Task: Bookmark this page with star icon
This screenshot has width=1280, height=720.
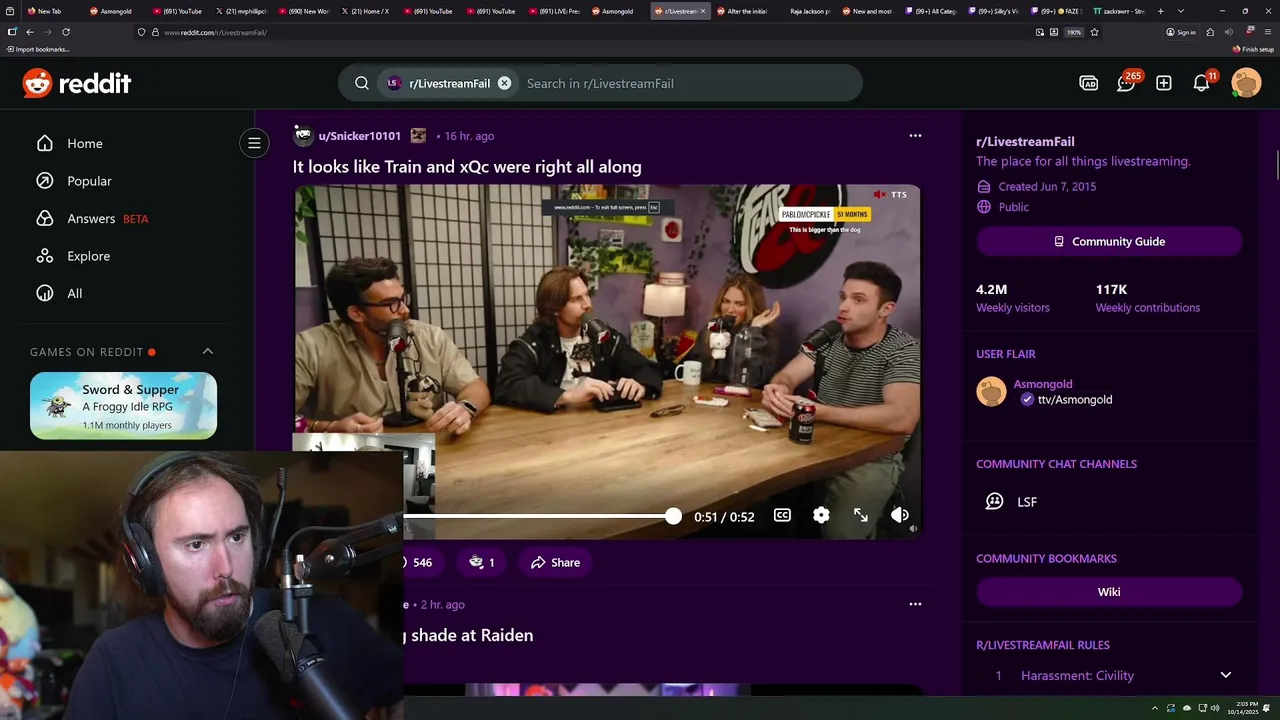Action: click(x=1095, y=32)
